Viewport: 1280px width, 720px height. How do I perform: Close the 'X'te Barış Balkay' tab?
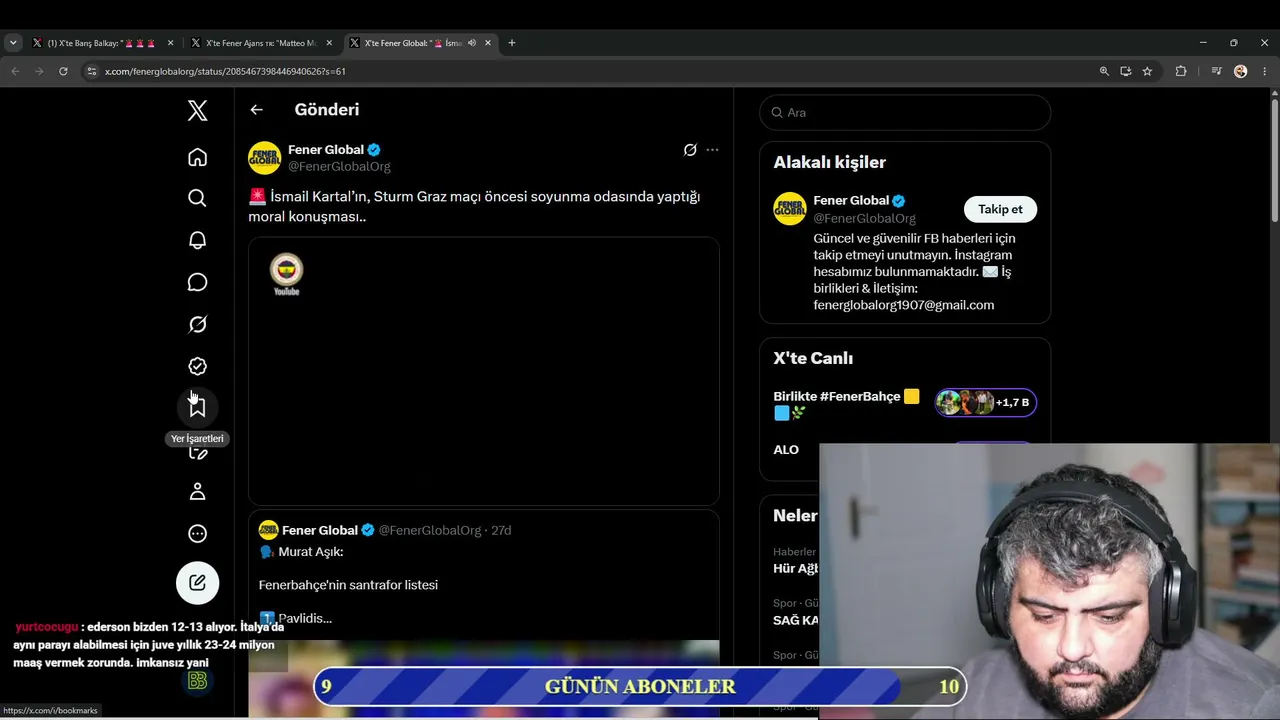coord(170,43)
